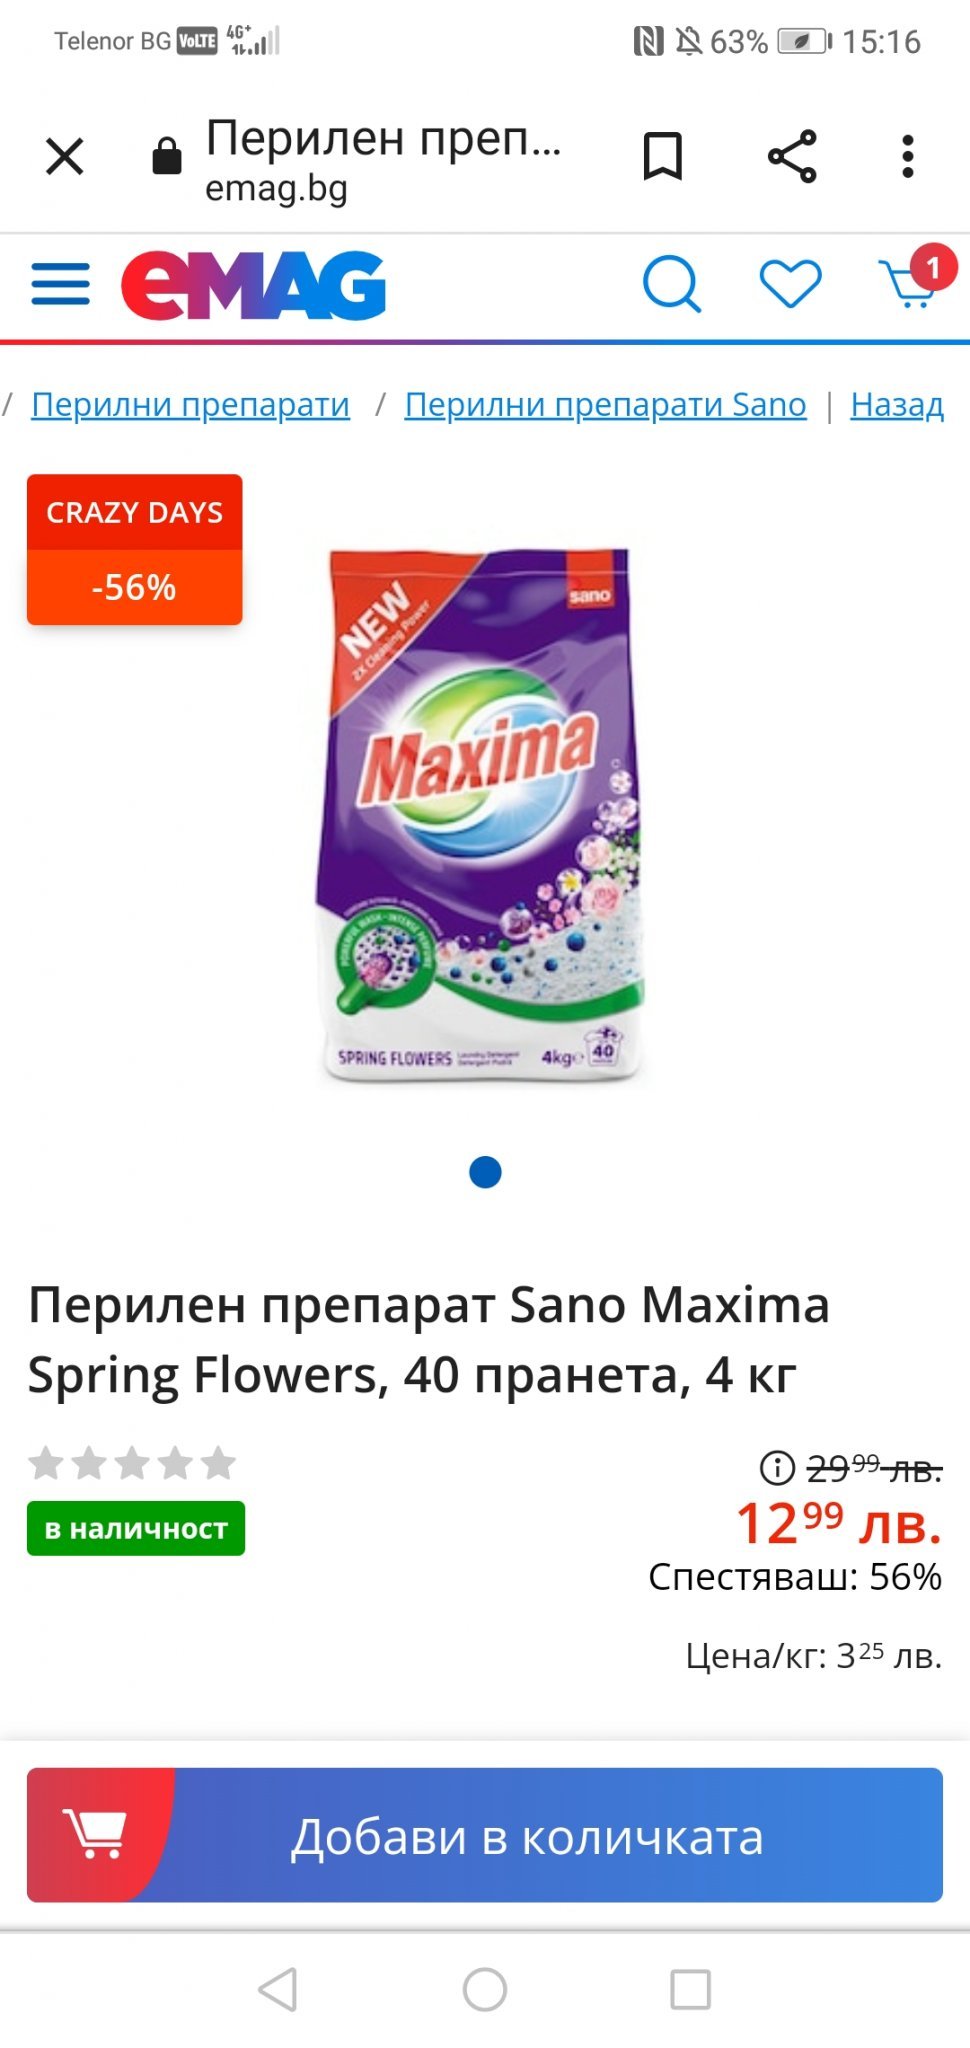Image resolution: width=970 pixels, height=2048 pixels.
Task: Go to eMAG home via logo
Action: [x=254, y=285]
